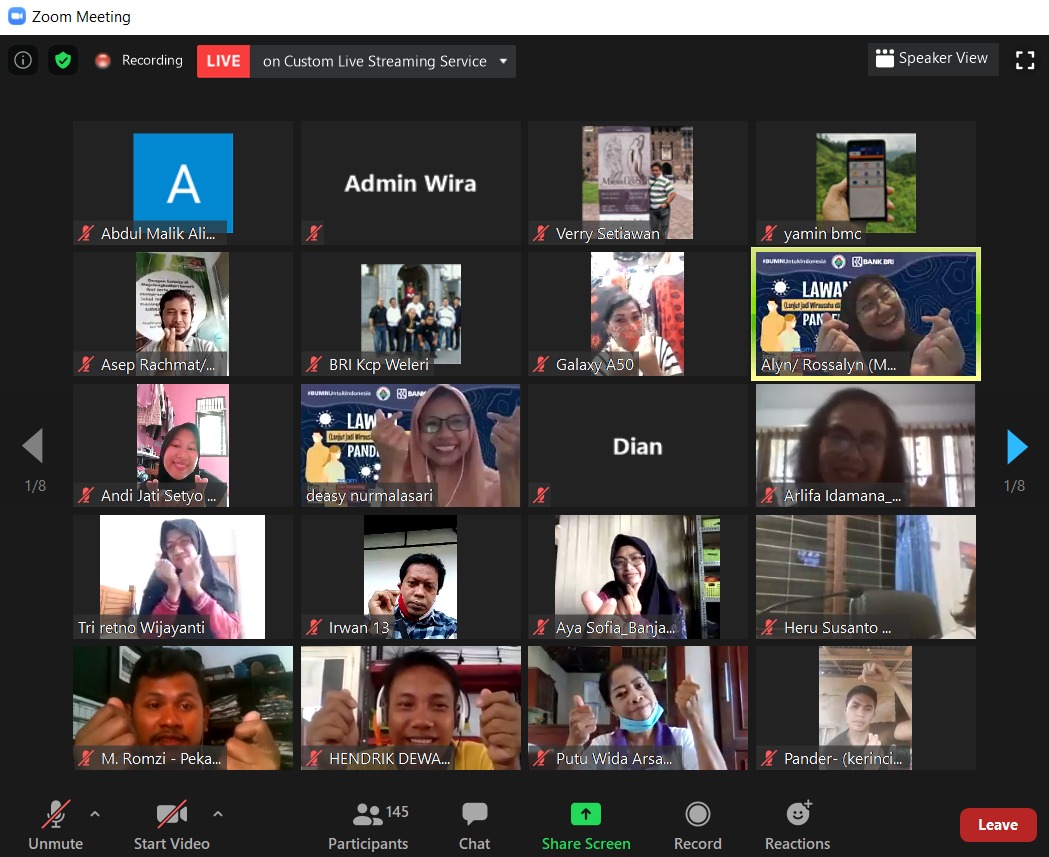Select the highlighted Alyn/ Rossalyn video tile
Screen dimensions: 1049x857
pos(865,314)
